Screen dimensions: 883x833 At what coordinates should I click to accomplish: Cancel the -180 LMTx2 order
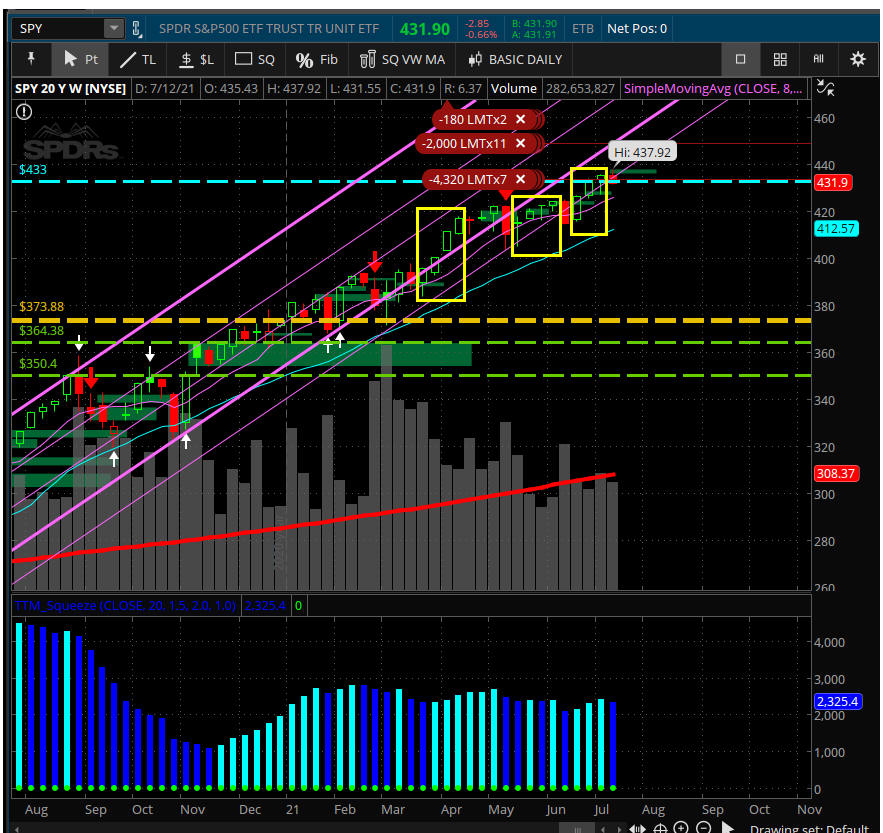pyautogui.click(x=520, y=119)
